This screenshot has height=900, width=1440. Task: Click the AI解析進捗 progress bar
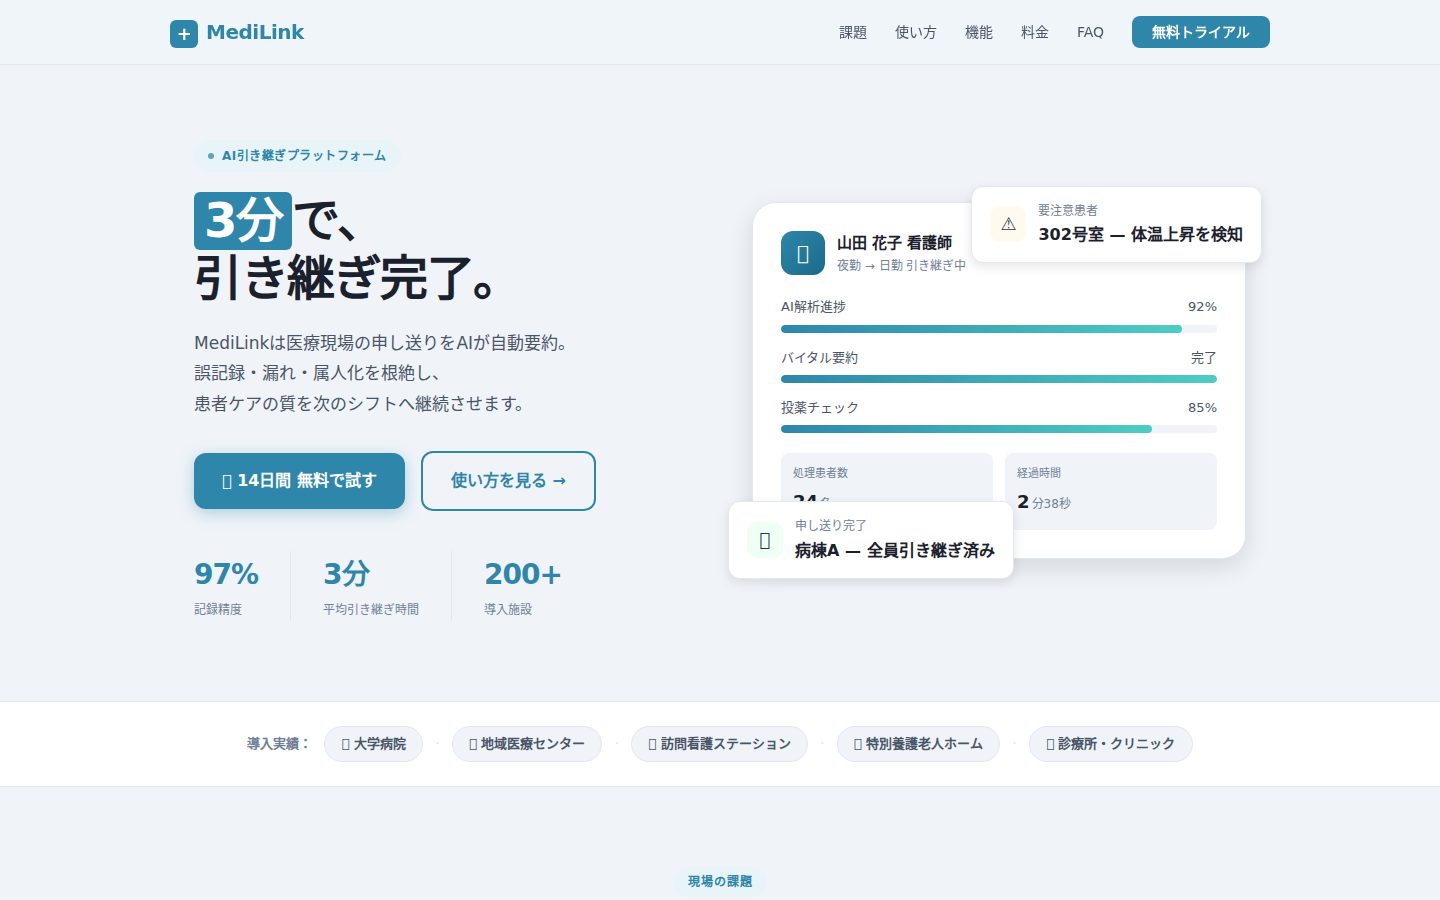point(998,329)
